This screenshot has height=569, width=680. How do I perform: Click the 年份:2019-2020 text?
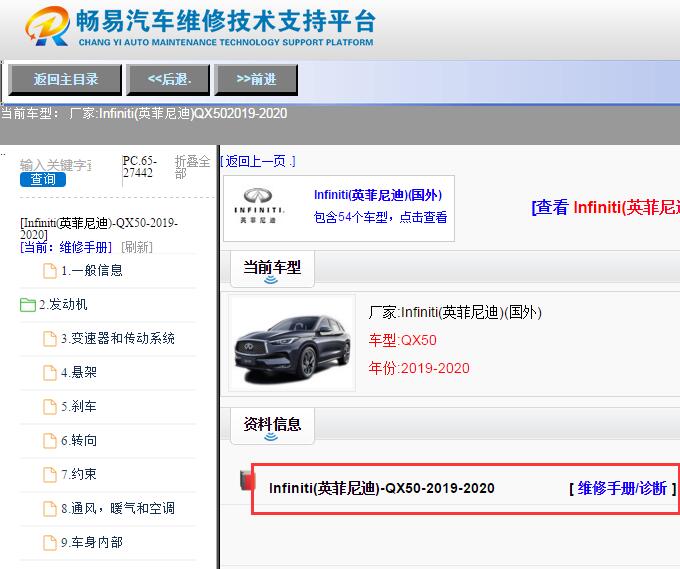tap(419, 368)
